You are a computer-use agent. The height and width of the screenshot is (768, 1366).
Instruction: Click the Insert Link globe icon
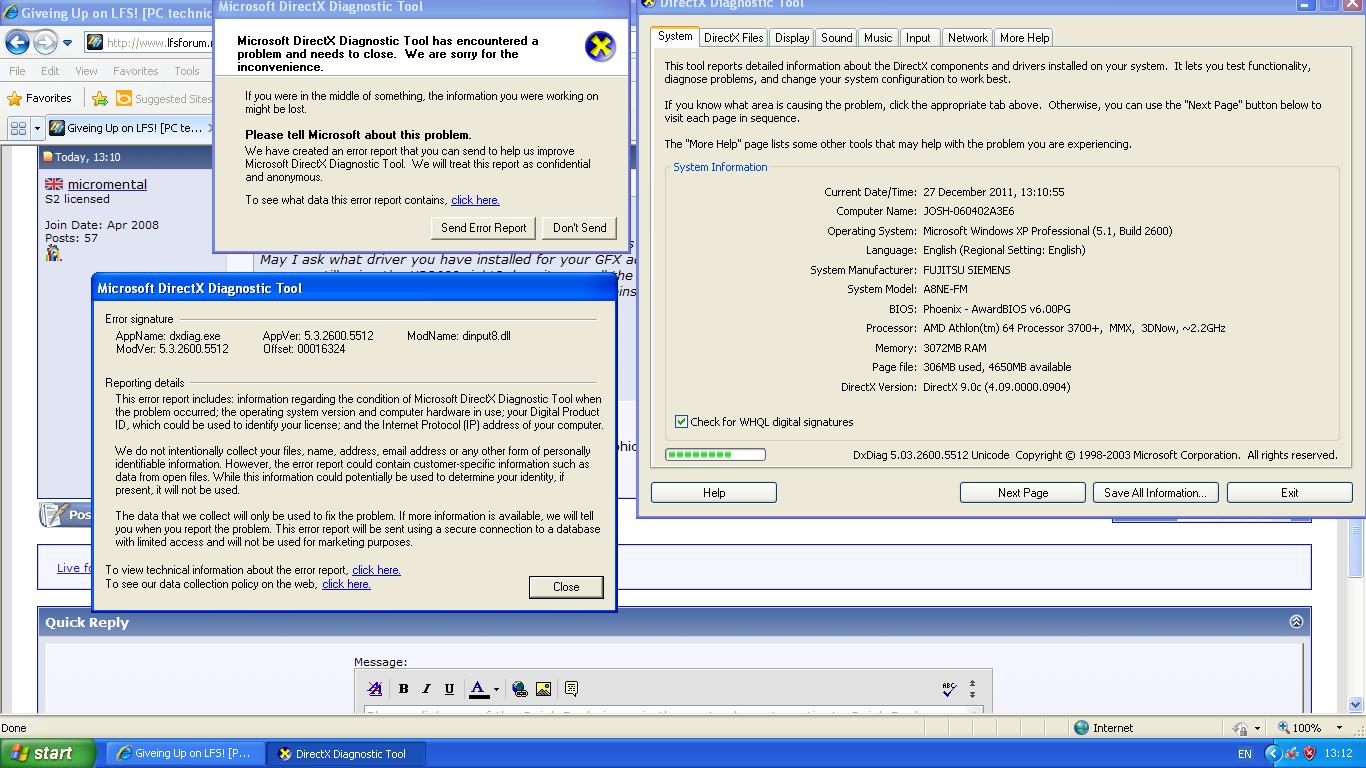(519, 689)
